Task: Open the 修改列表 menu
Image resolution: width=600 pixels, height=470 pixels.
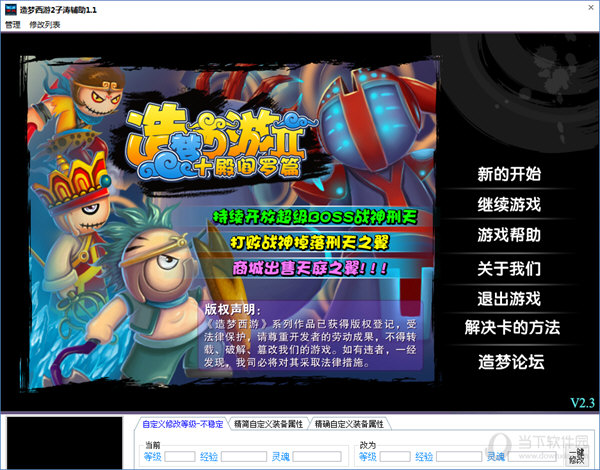Action: click(x=45, y=25)
